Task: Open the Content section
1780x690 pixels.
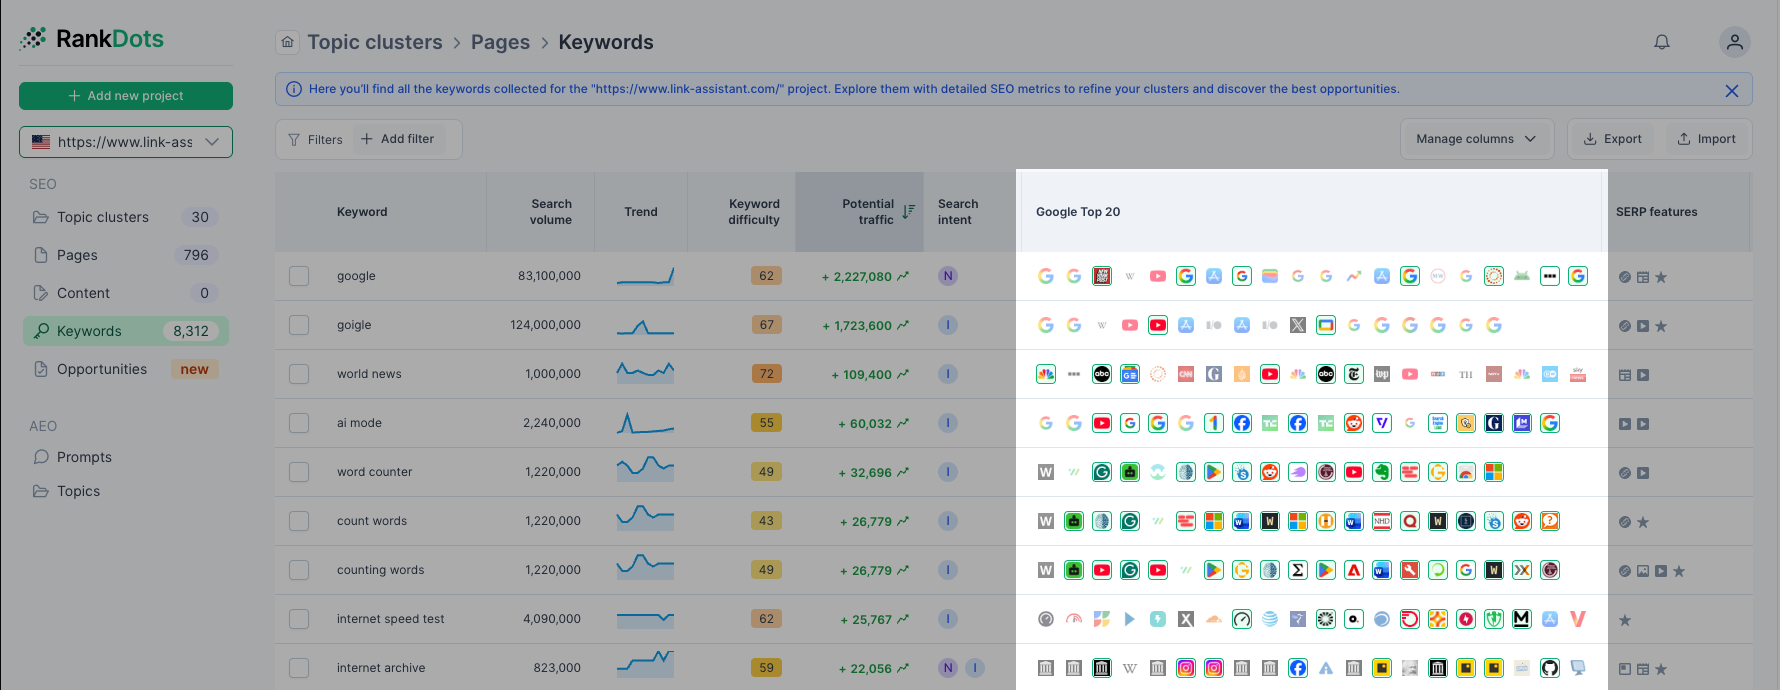Action: pos(126,293)
